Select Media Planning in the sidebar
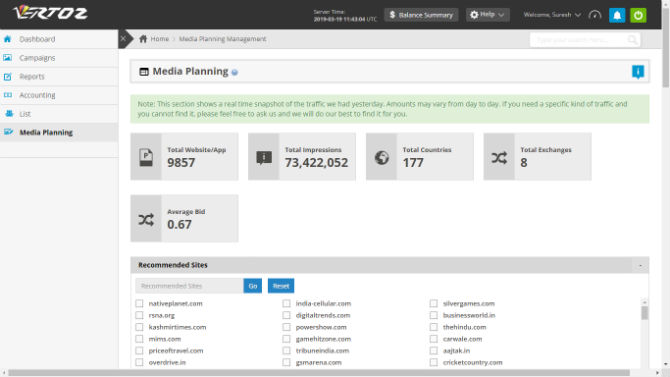670x377 pixels. (59, 132)
